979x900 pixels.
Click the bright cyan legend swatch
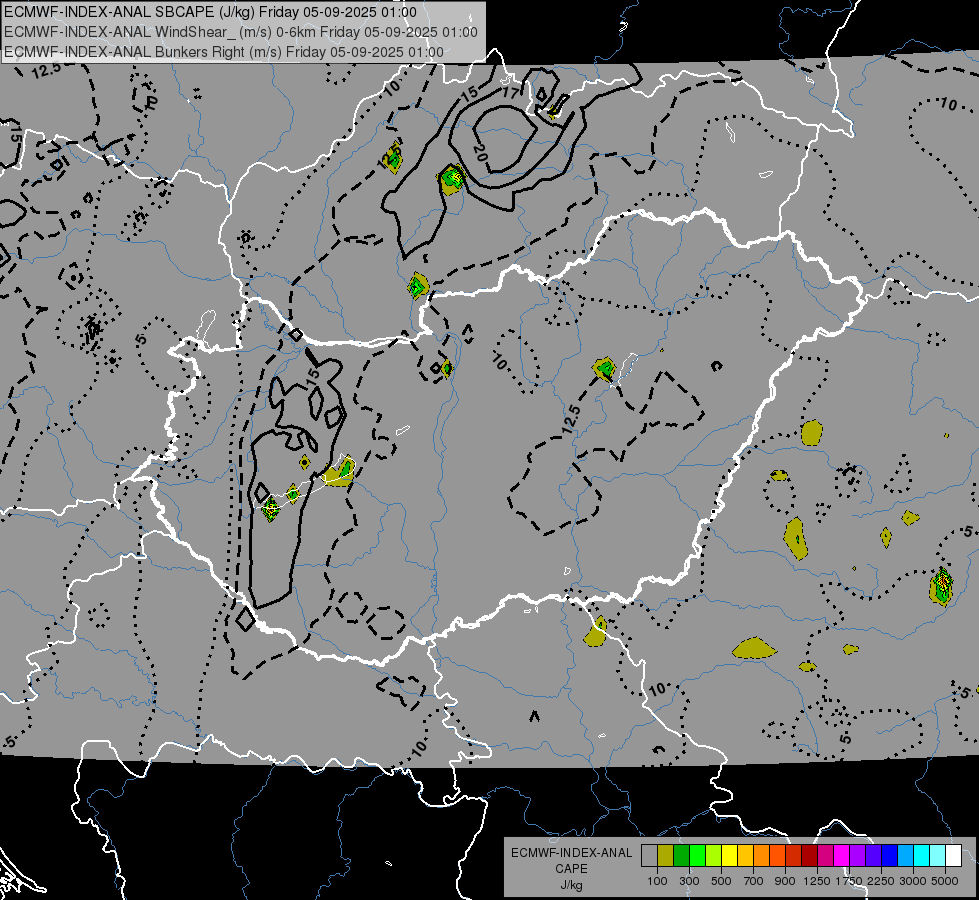click(922, 855)
